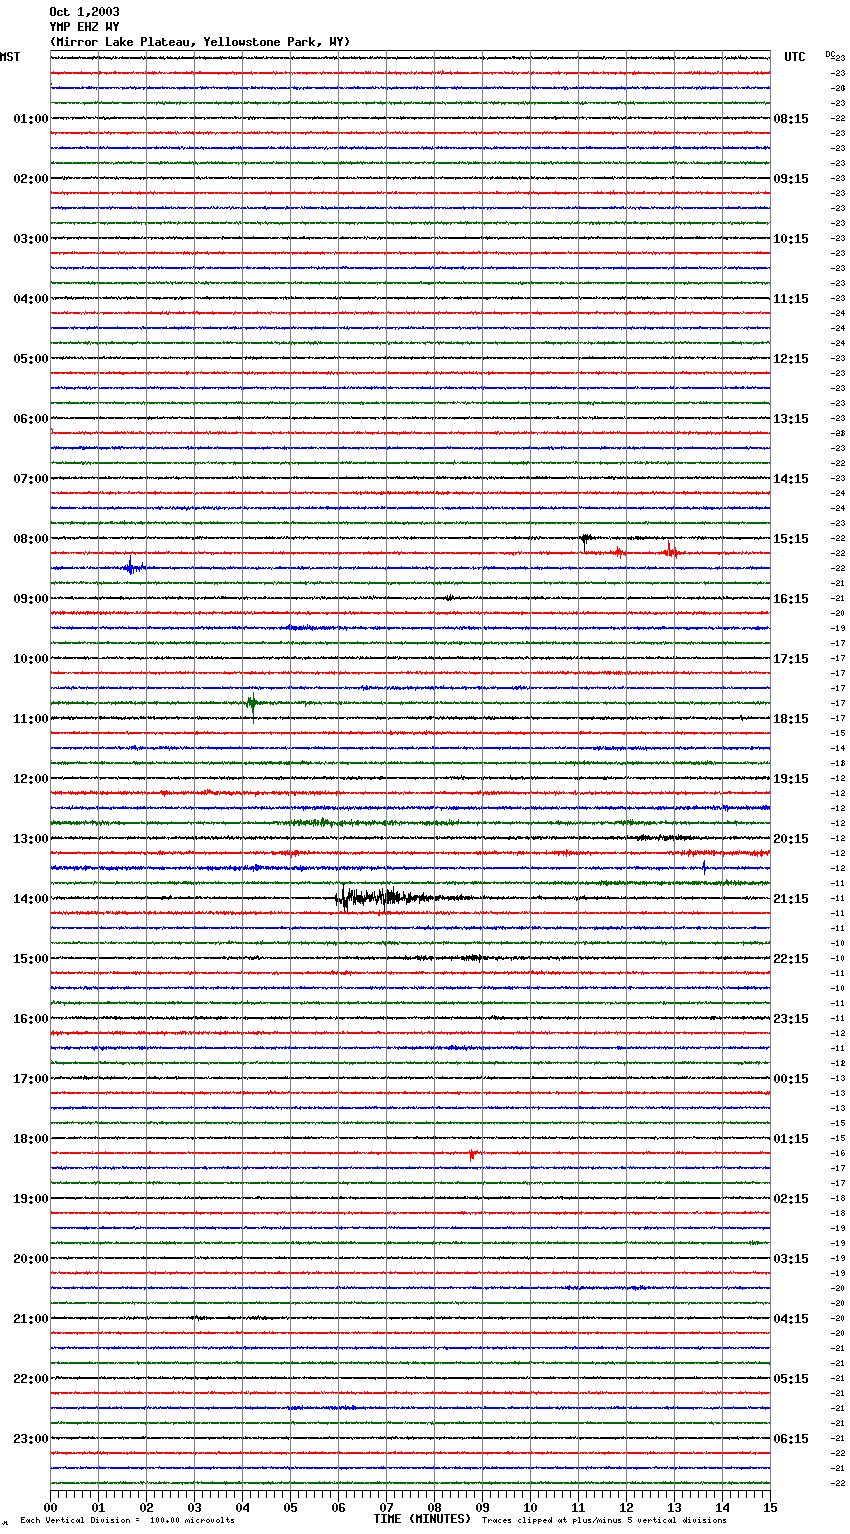Click the MST timezone header

10,57
